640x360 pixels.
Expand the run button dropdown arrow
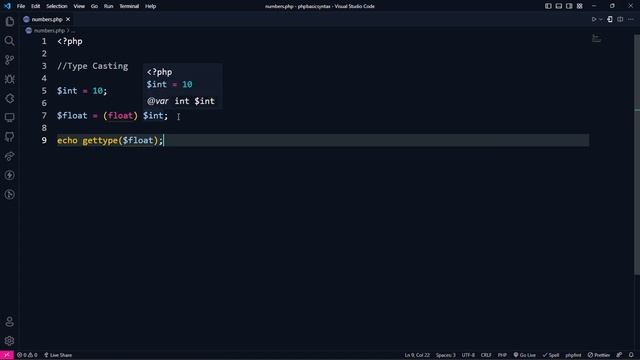pos(600,19)
